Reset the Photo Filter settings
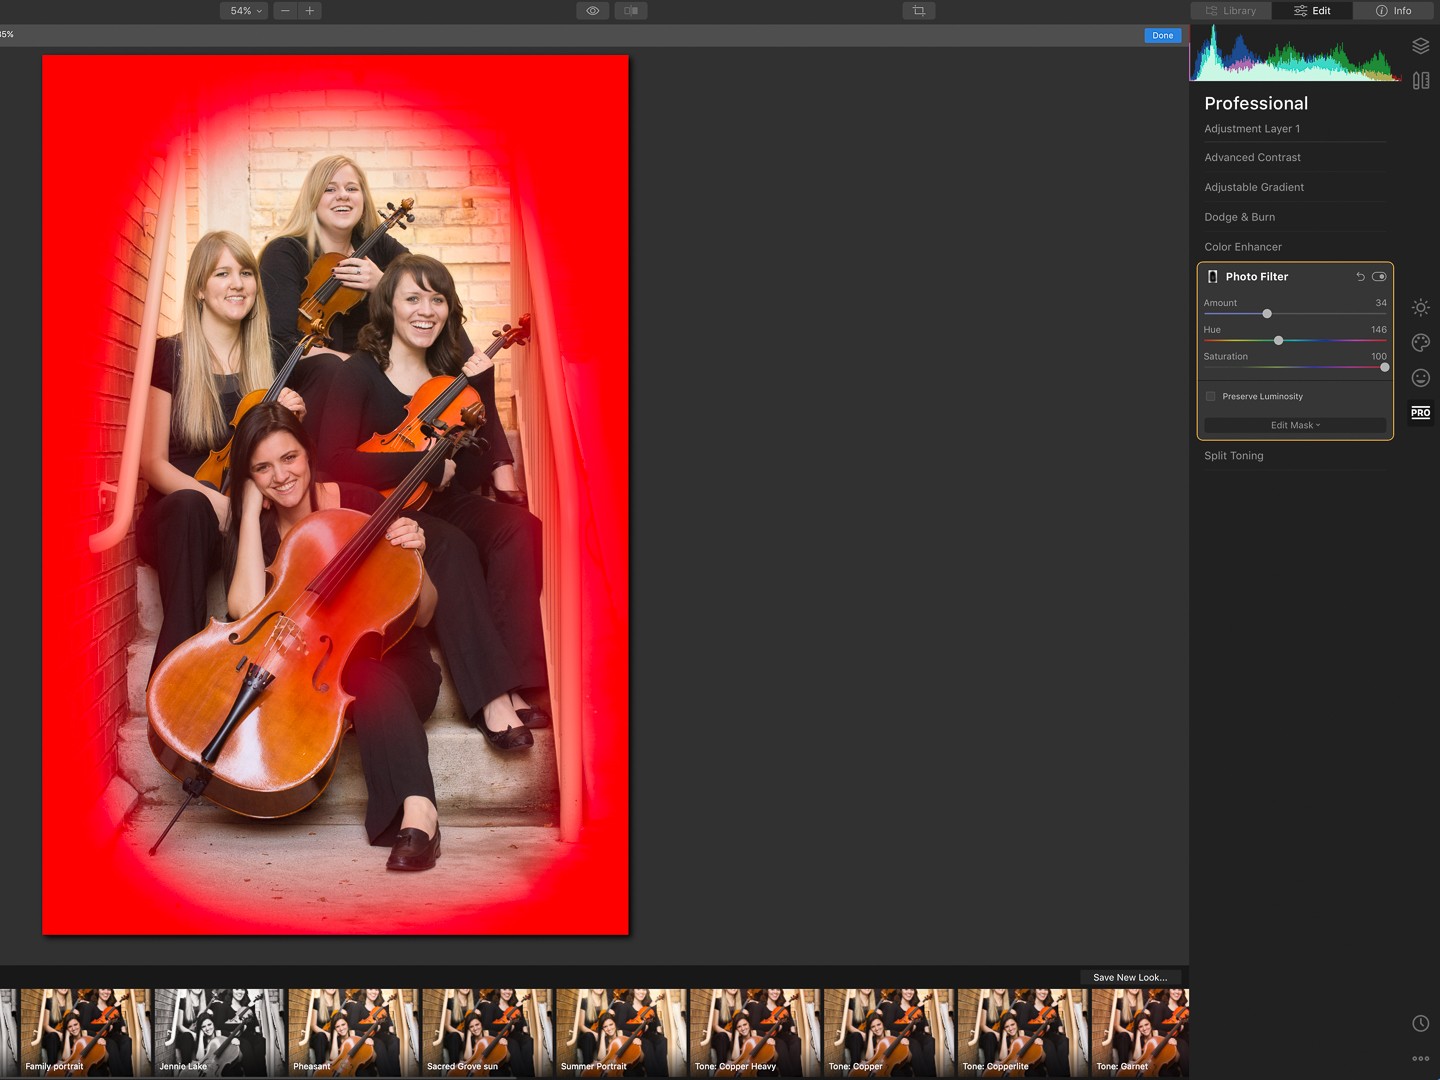 [1360, 277]
